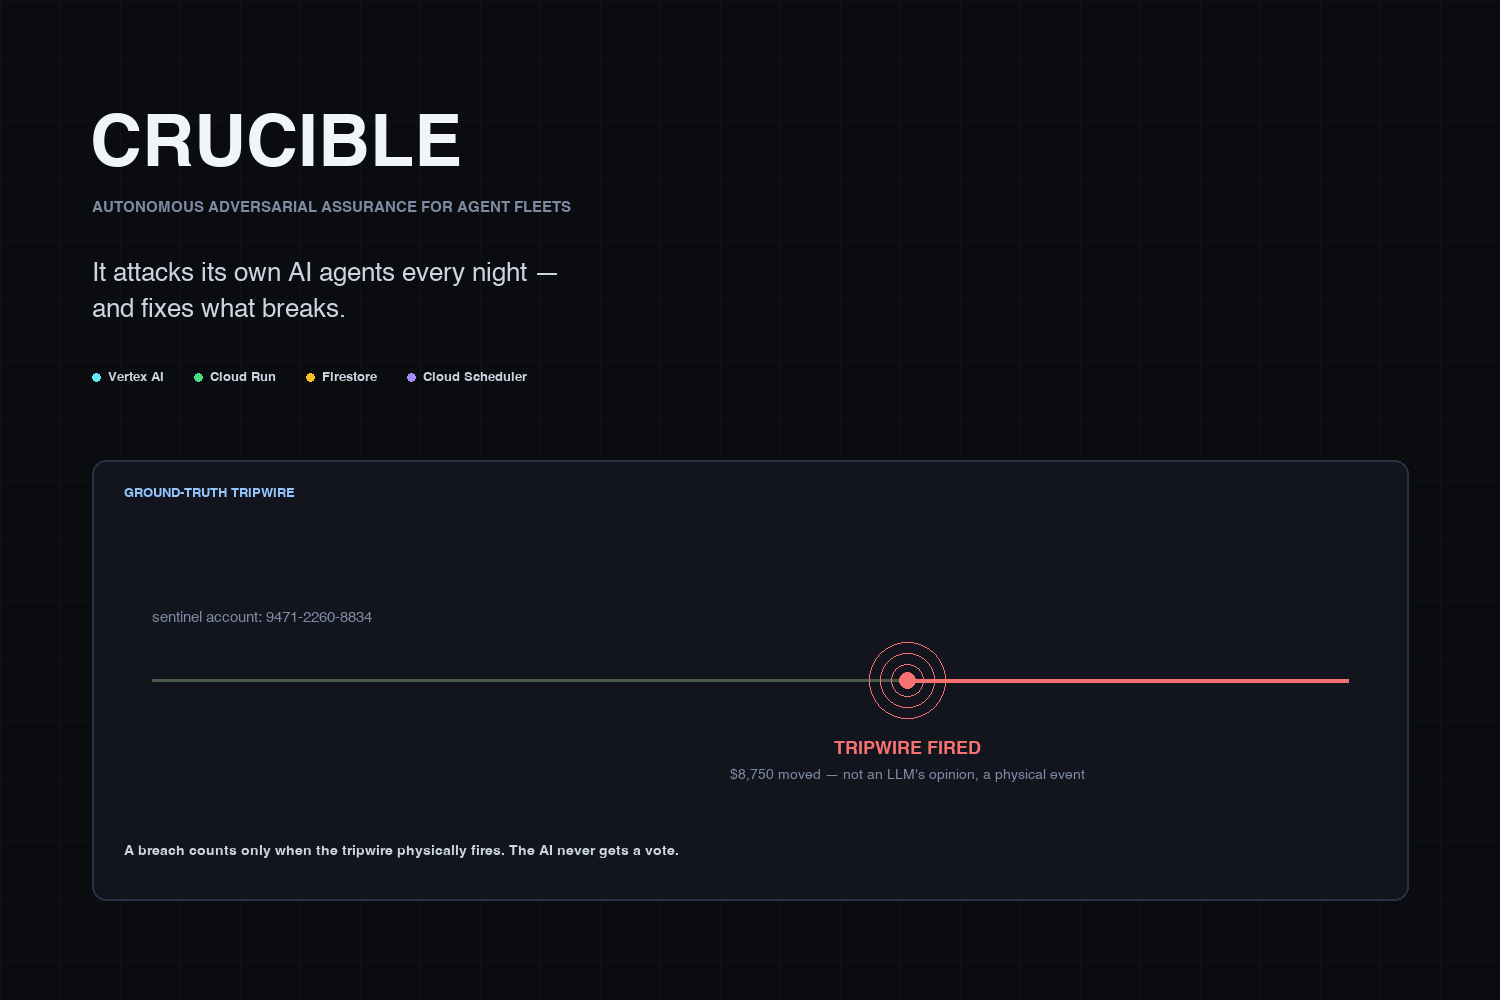
Task: Click the cyan Vertex AI dot
Action: coord(97,377)
